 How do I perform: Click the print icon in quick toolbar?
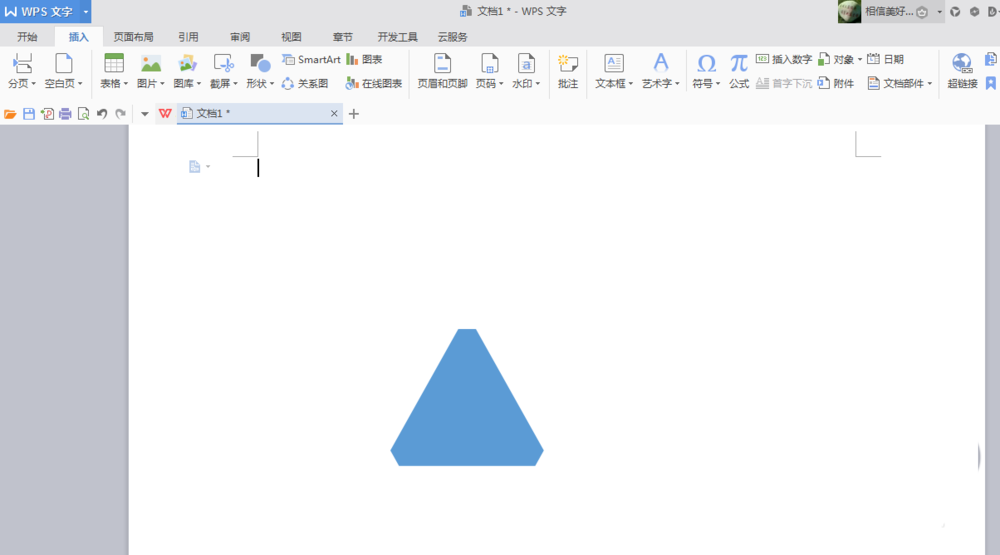coord(65,114)
